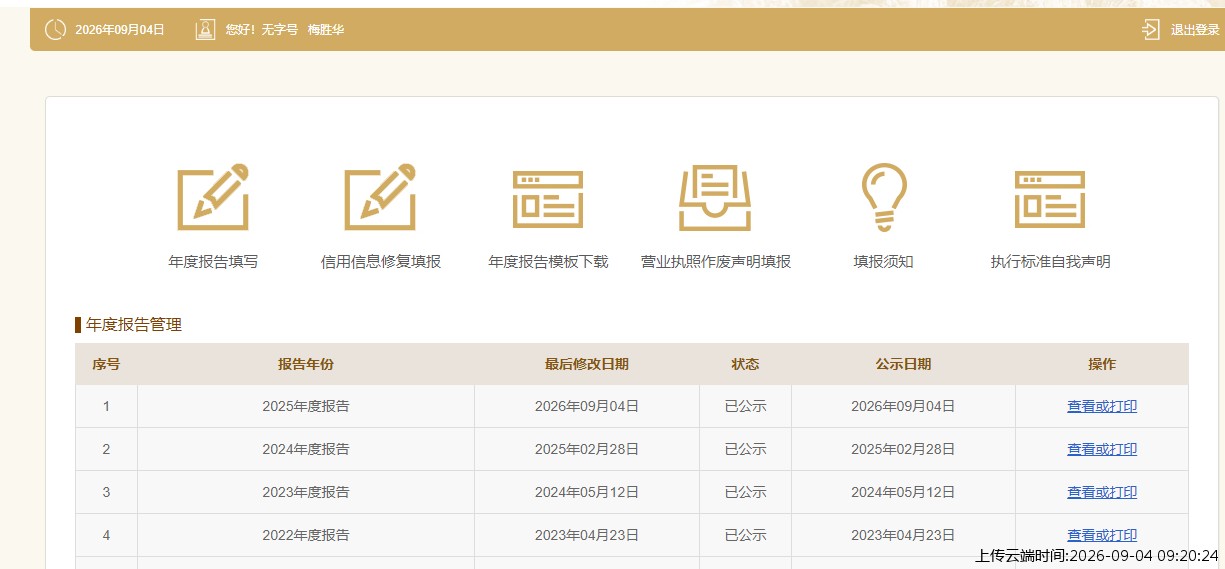Click the 年度报告管理 section heading
This screenshot has width=1225, height=569.
click(x=134, y=325)
